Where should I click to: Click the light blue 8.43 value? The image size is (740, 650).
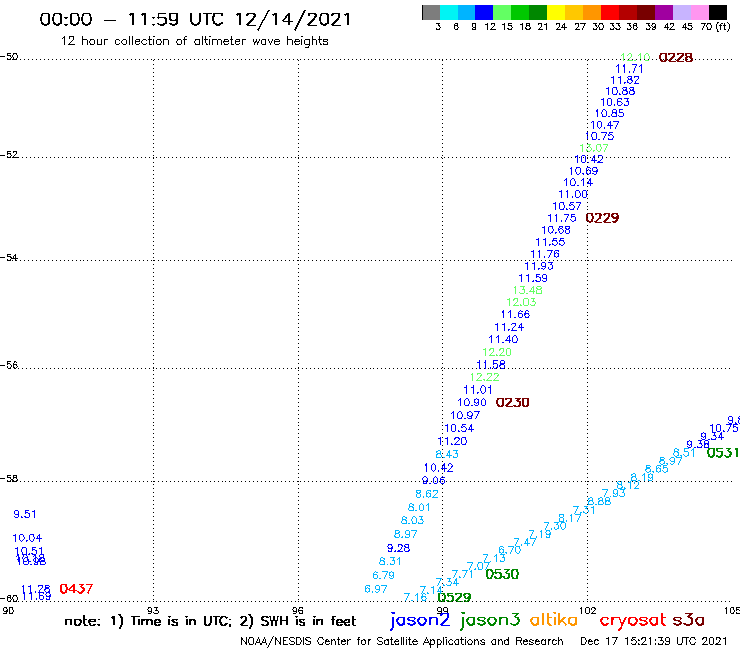pos(446,454)
